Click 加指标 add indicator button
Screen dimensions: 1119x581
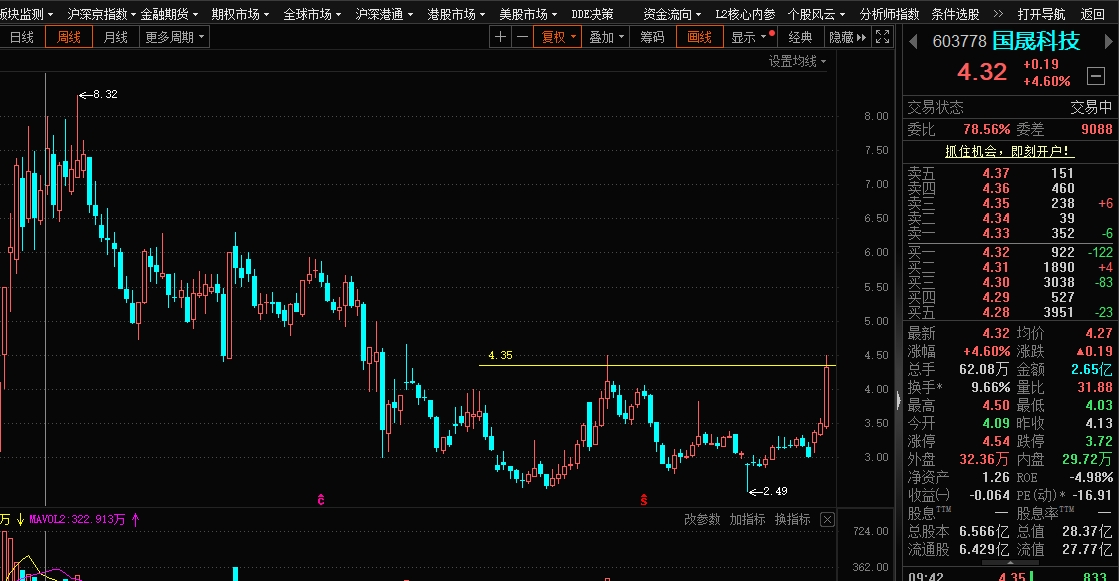747,520
